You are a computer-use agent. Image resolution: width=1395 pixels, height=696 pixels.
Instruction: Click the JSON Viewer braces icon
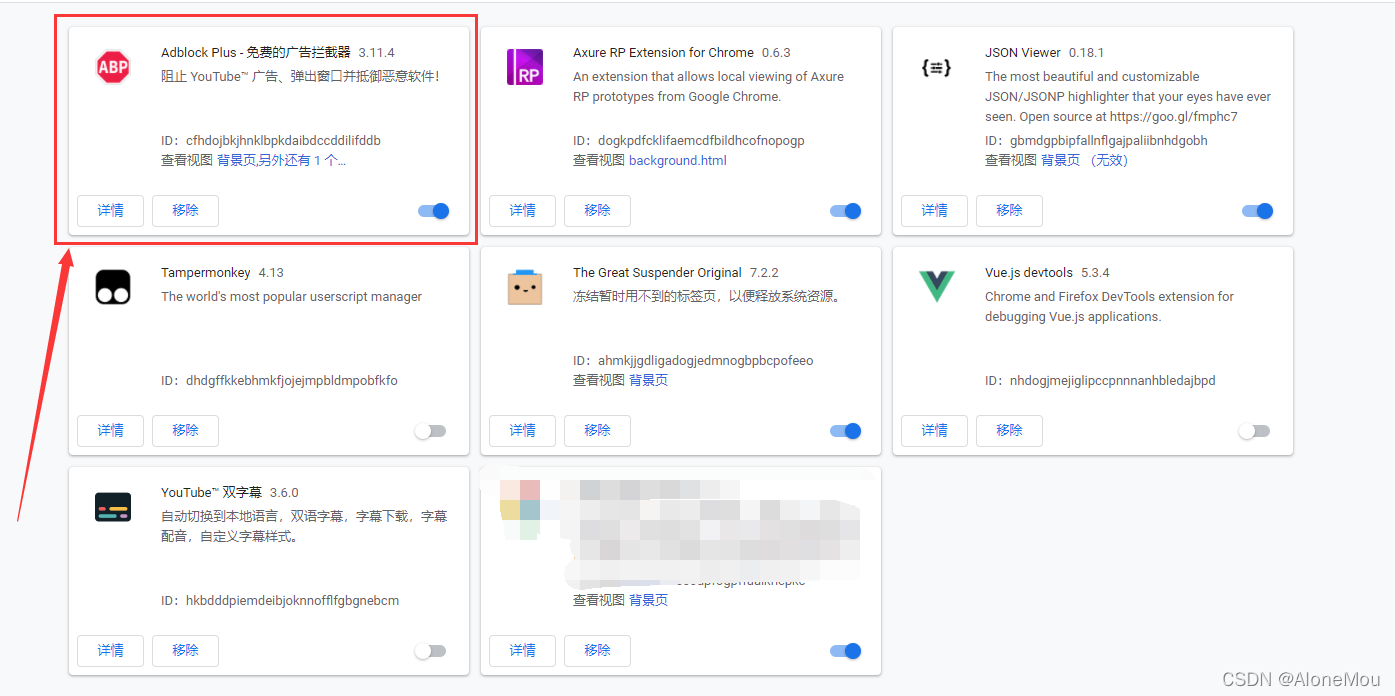(x=936, y=68)
